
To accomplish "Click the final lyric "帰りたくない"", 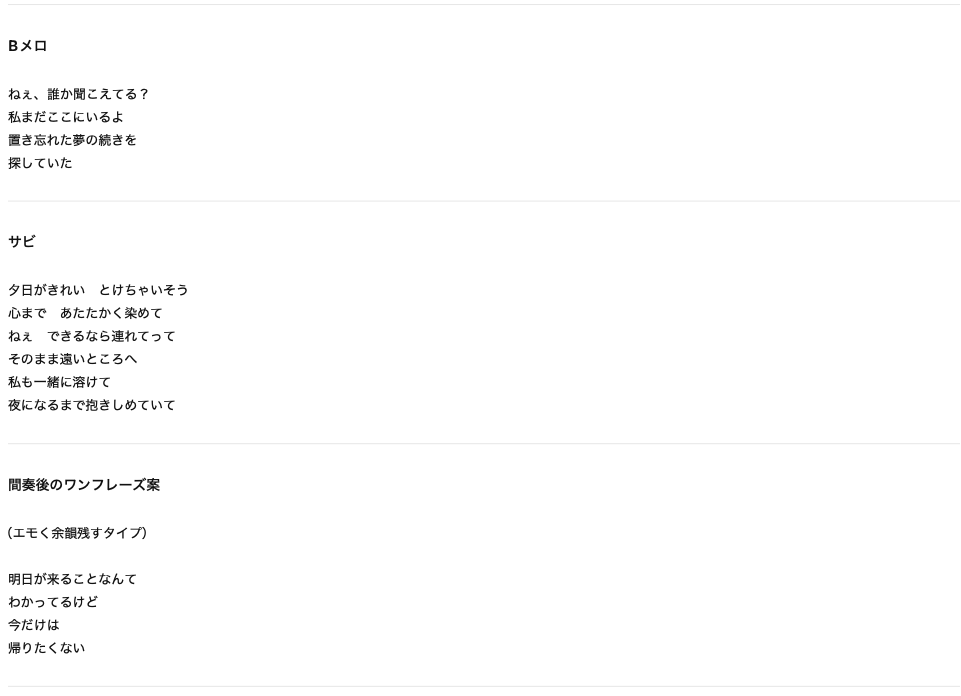I will coord(46,648).
